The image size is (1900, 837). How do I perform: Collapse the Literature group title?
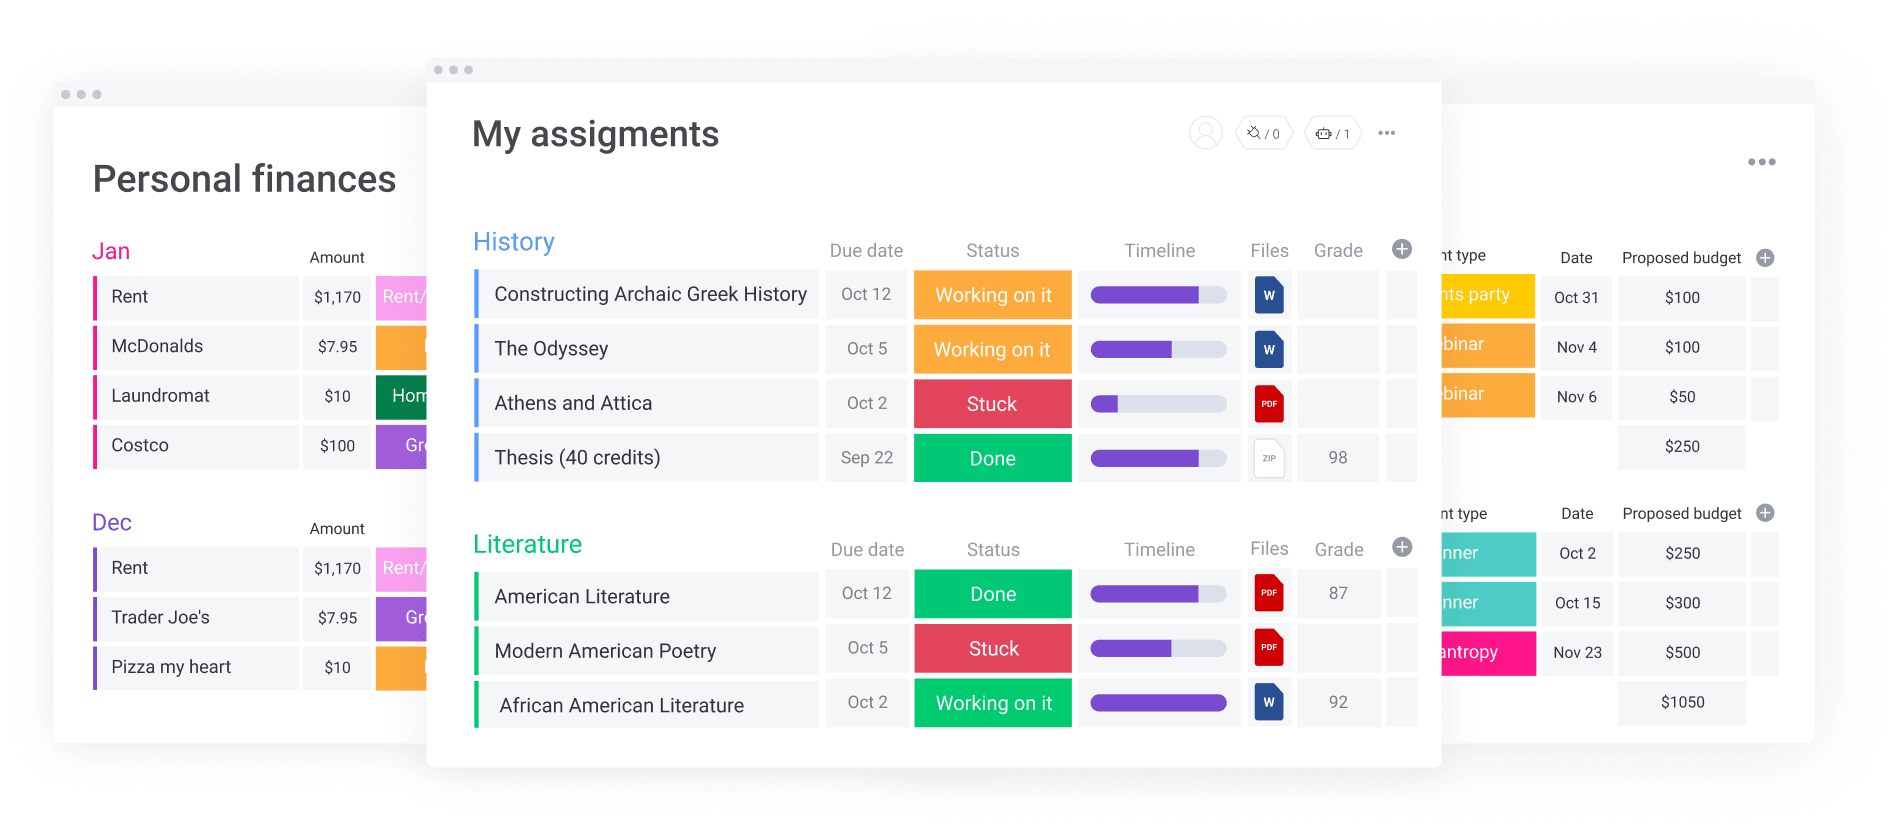528,544
